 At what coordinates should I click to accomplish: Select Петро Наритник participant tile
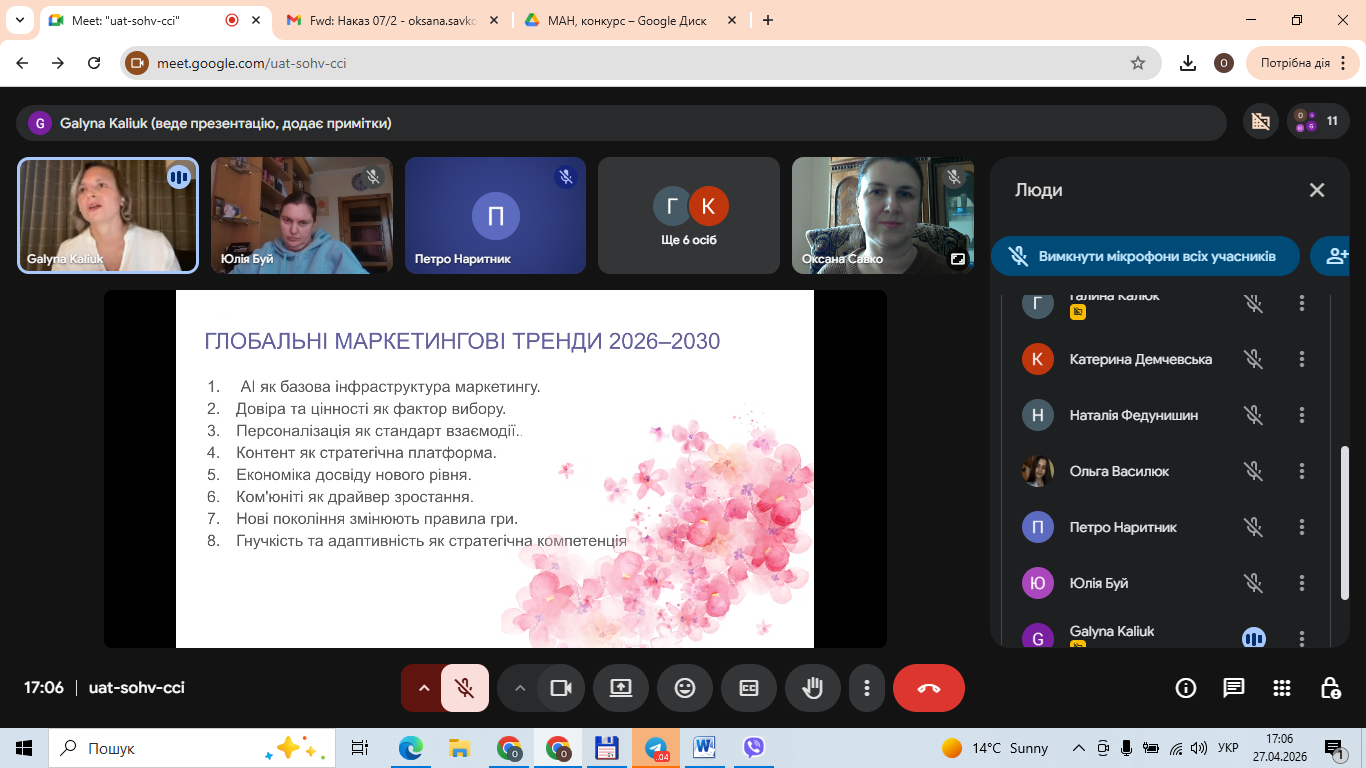(x=495, y=215)
